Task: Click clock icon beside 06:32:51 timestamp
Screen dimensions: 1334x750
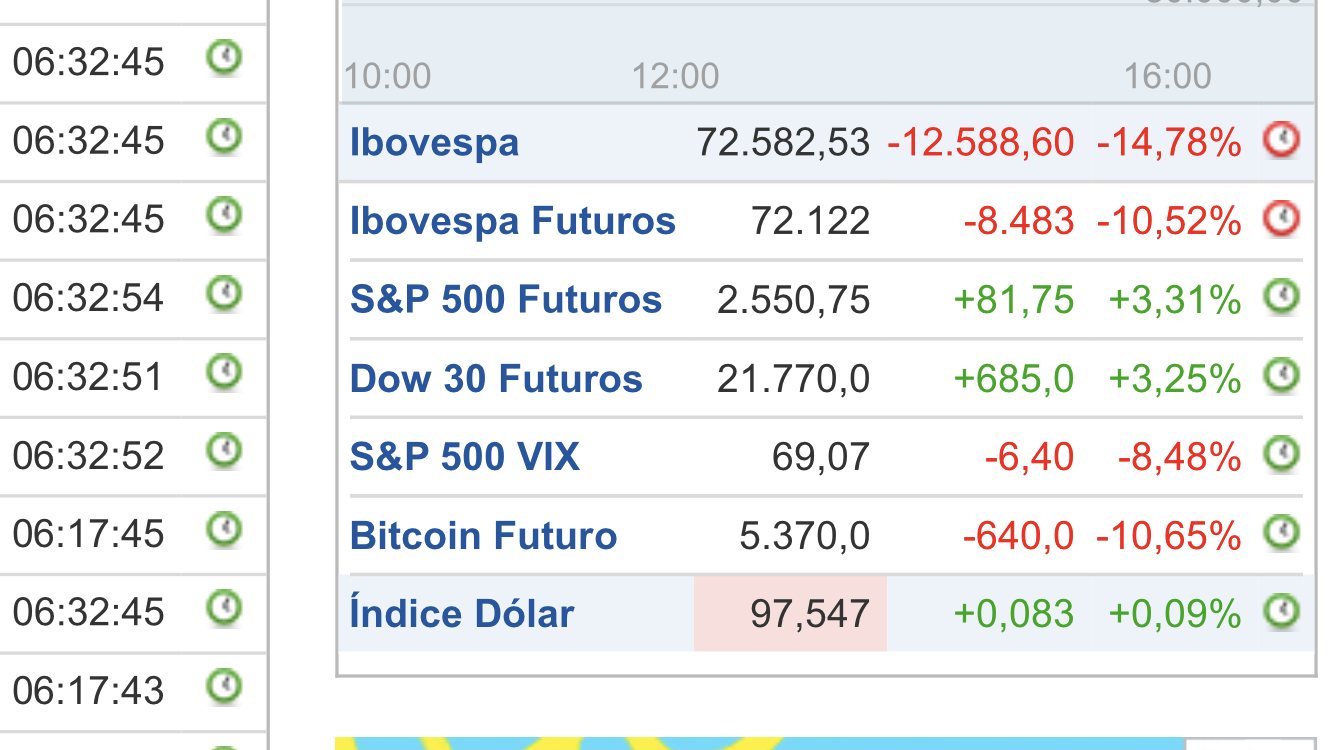Action: pyautogui.click(x=224, y=372)
